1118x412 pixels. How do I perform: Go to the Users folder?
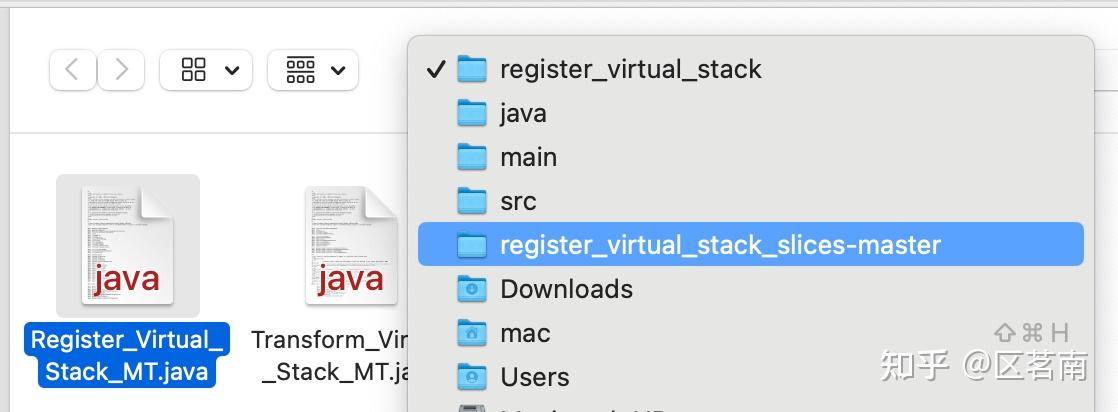point(534,377)
